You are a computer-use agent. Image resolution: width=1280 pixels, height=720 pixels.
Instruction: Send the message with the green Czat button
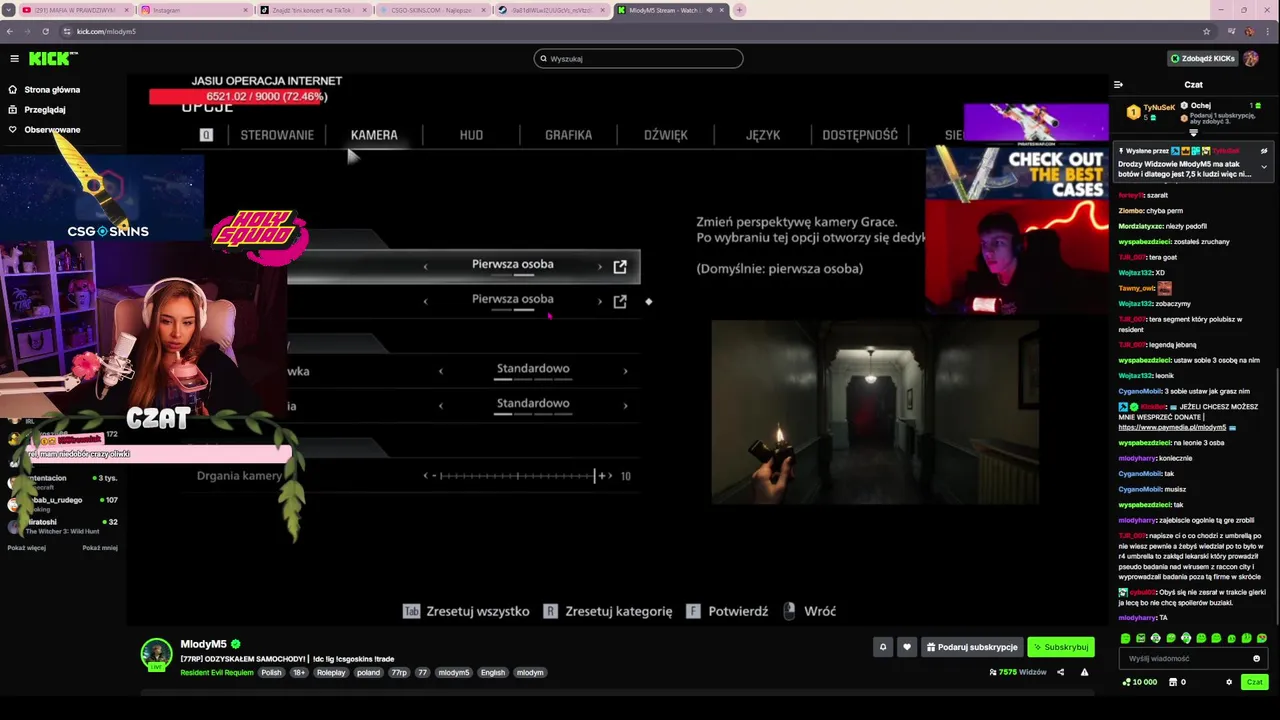tap(1254, 682)
